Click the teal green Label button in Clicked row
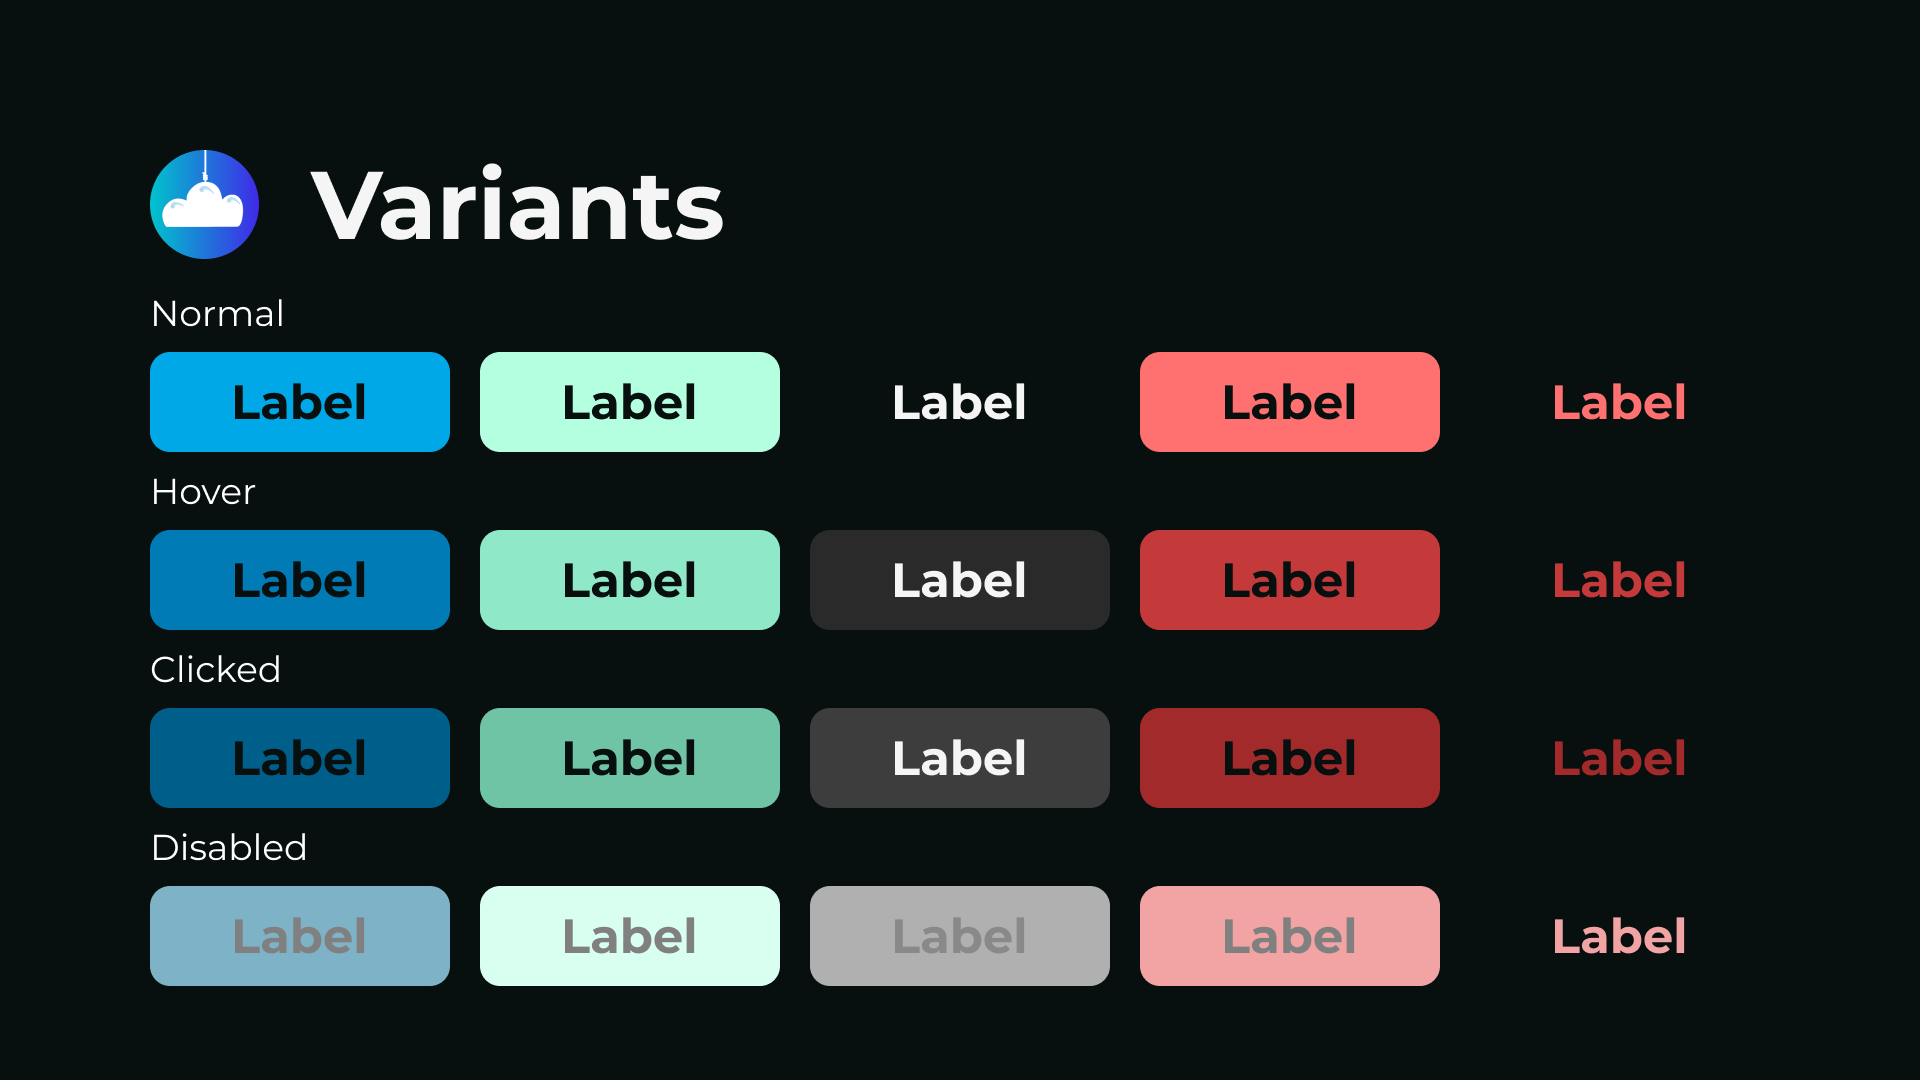Screen dimensions: 1920x1080 [629, 758]
